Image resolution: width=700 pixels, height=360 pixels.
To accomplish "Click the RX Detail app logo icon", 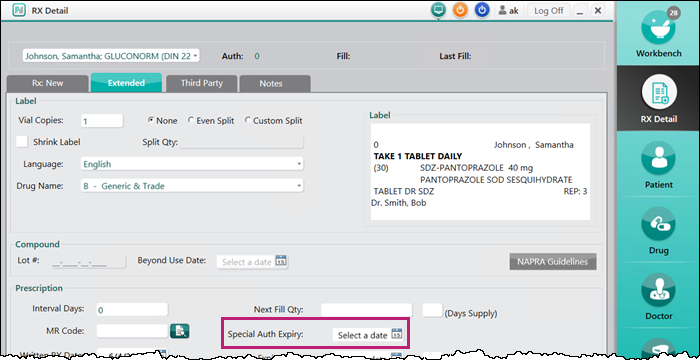I will (x=19, y=10).
